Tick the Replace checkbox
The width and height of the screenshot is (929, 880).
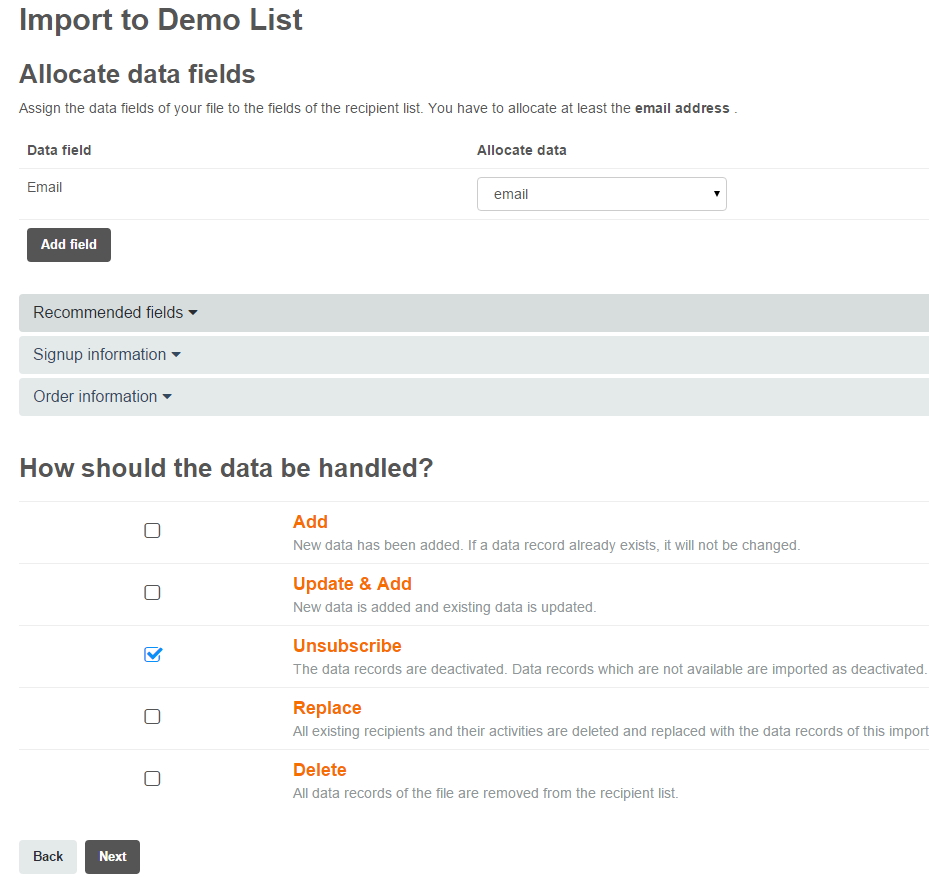[152, 717]
